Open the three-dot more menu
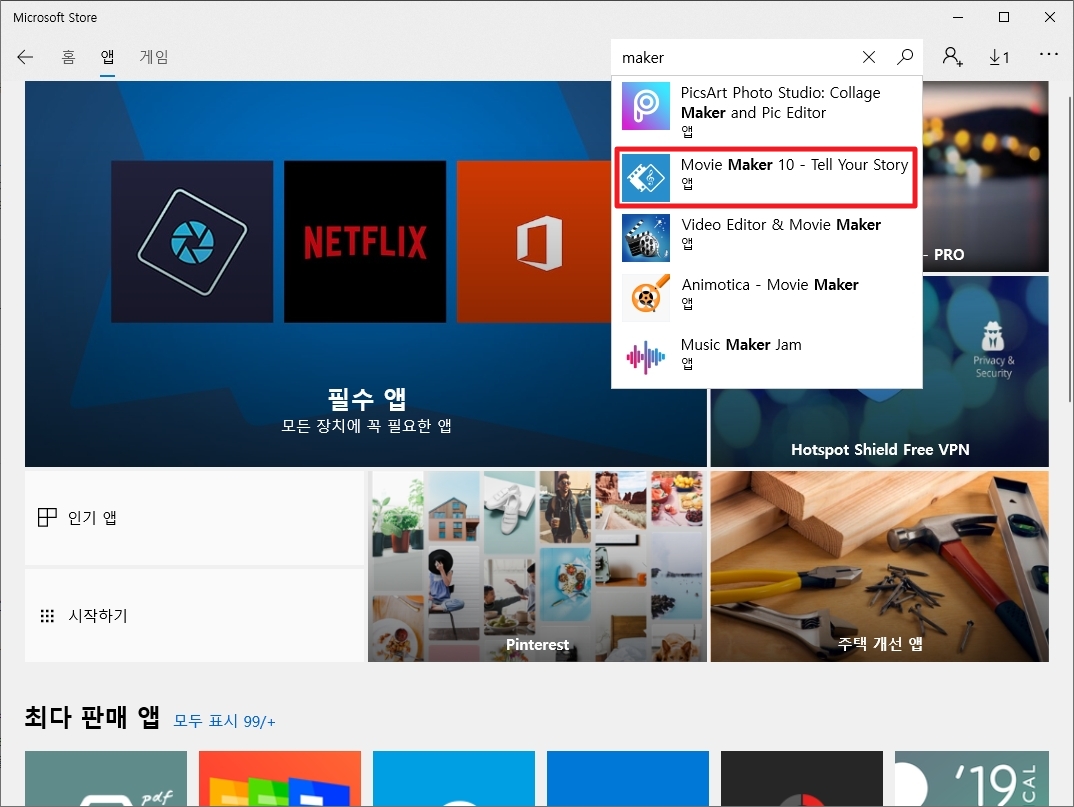 1049,55
